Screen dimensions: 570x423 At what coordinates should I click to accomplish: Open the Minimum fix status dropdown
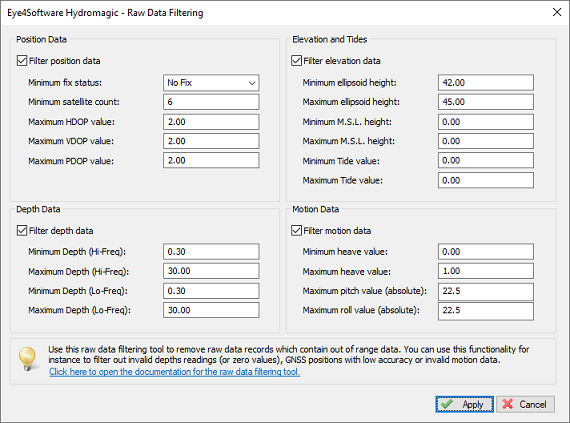click(x=211, y=83)
